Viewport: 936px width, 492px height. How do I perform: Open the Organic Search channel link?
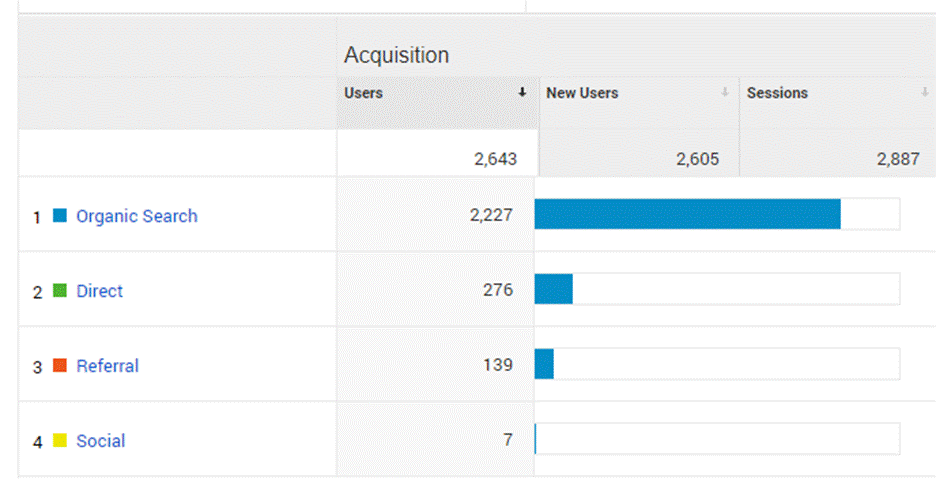coord(137,216)
